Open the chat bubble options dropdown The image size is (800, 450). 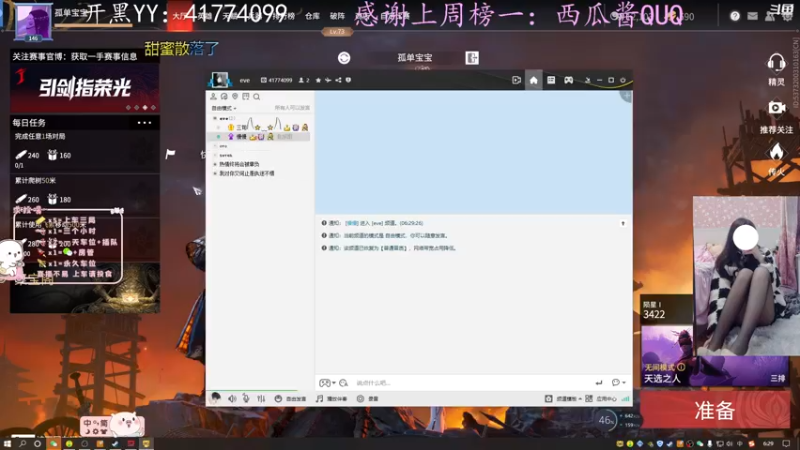pos(618,383)
